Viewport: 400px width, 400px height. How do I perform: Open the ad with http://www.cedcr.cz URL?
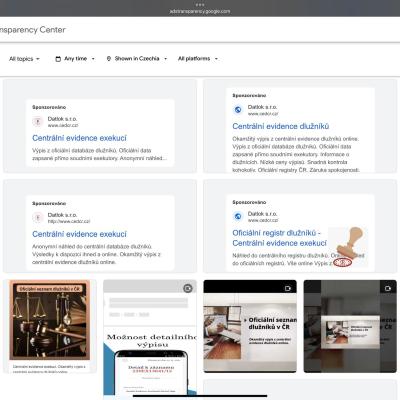[100, 226]
